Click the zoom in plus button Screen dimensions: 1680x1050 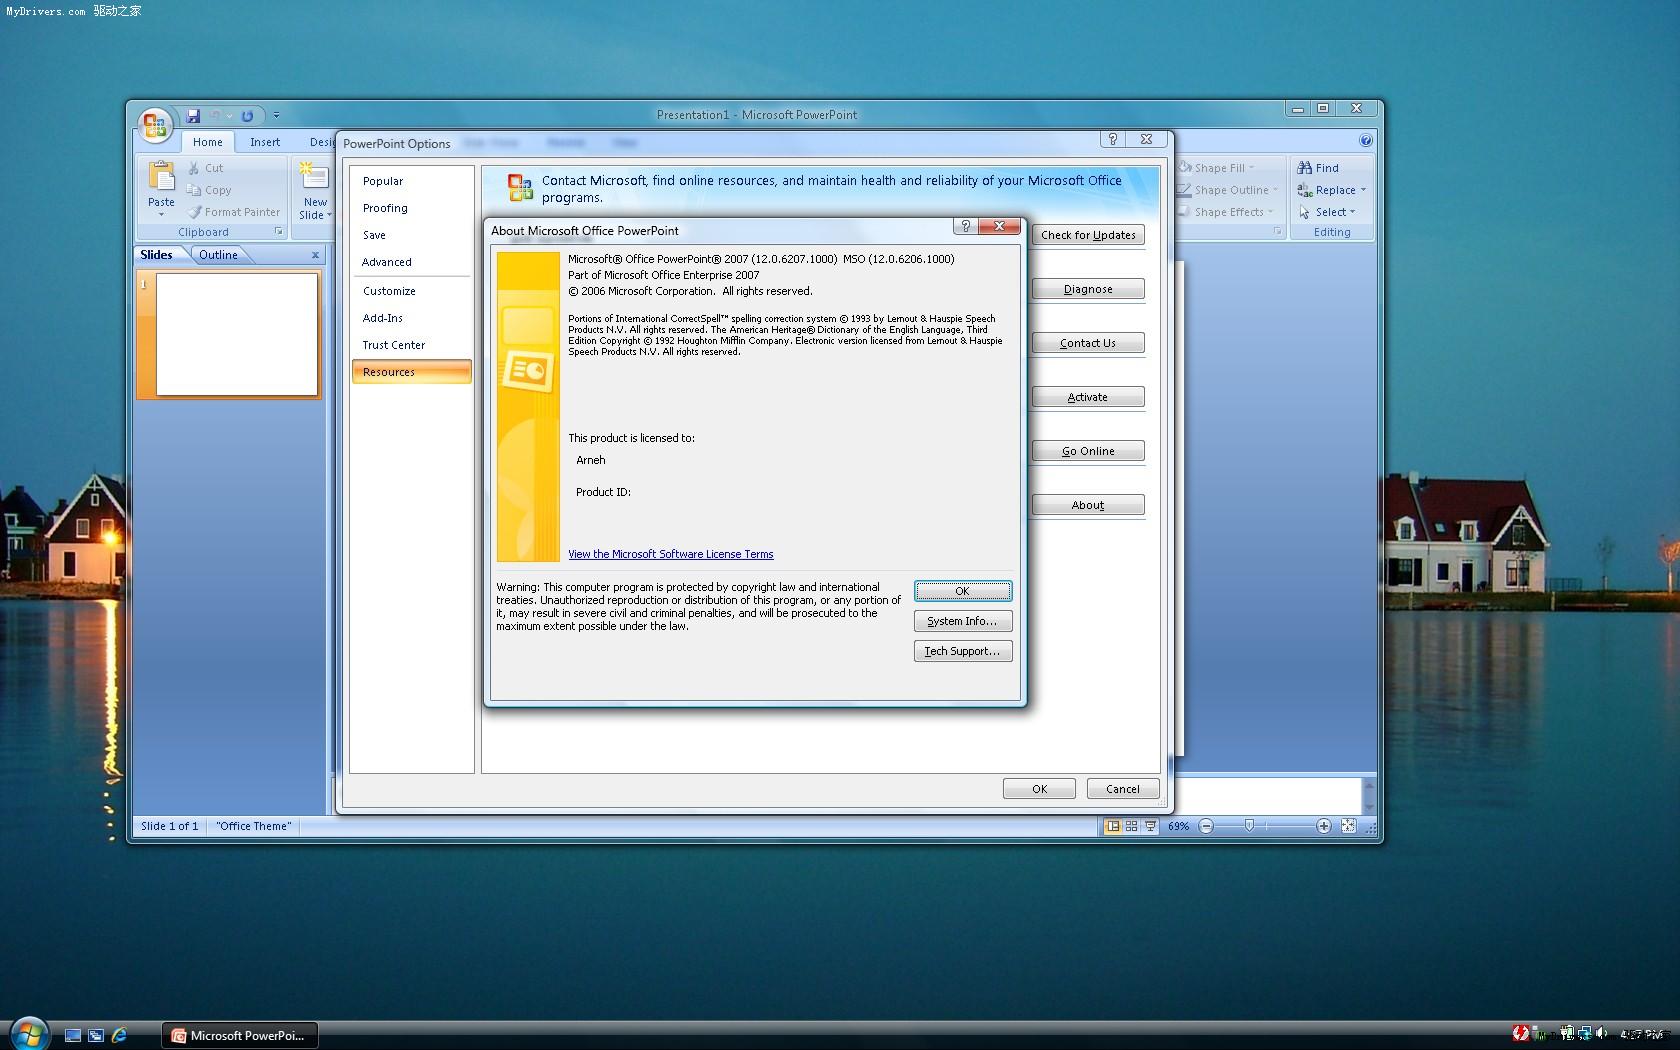coord(1323,826)
